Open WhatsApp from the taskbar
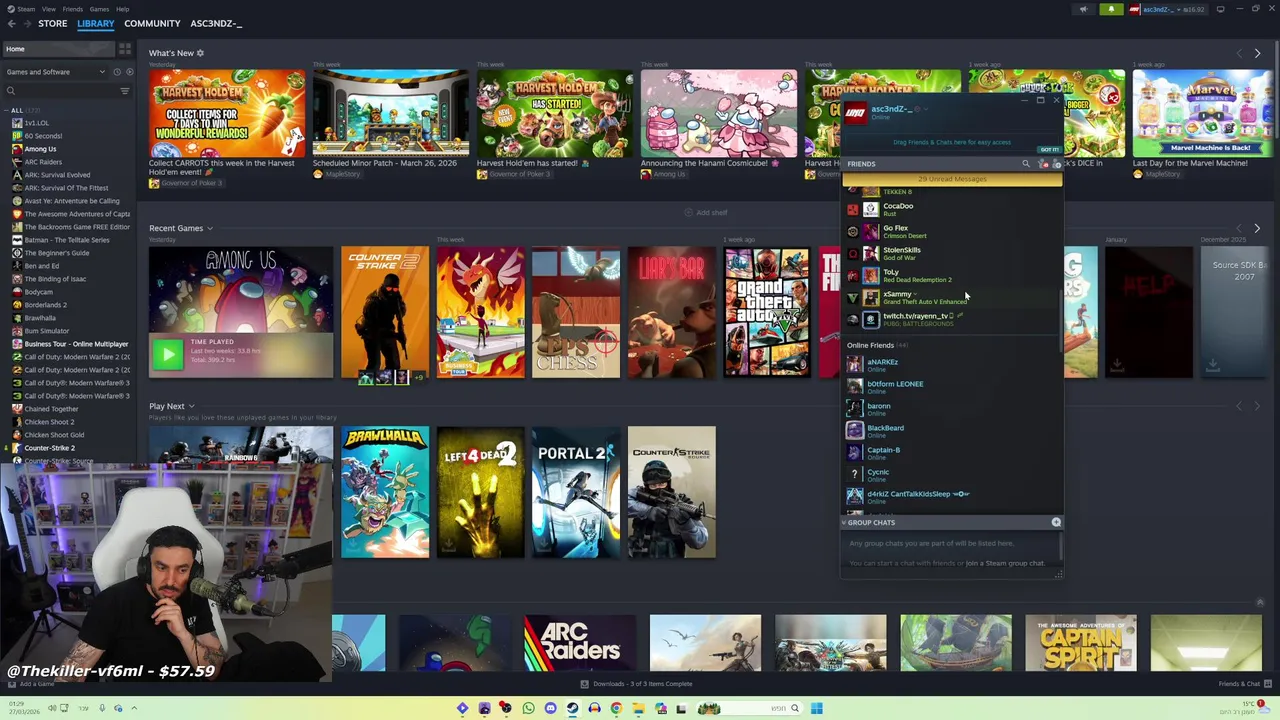The height and width of the screenshot is (720, 1280). 528,708
